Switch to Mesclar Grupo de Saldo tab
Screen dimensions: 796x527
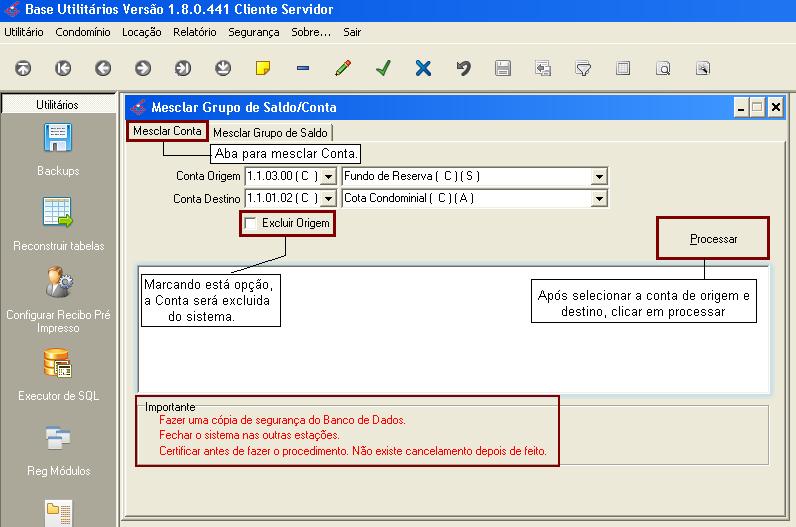pyautogui.click(x=270, y=133)
